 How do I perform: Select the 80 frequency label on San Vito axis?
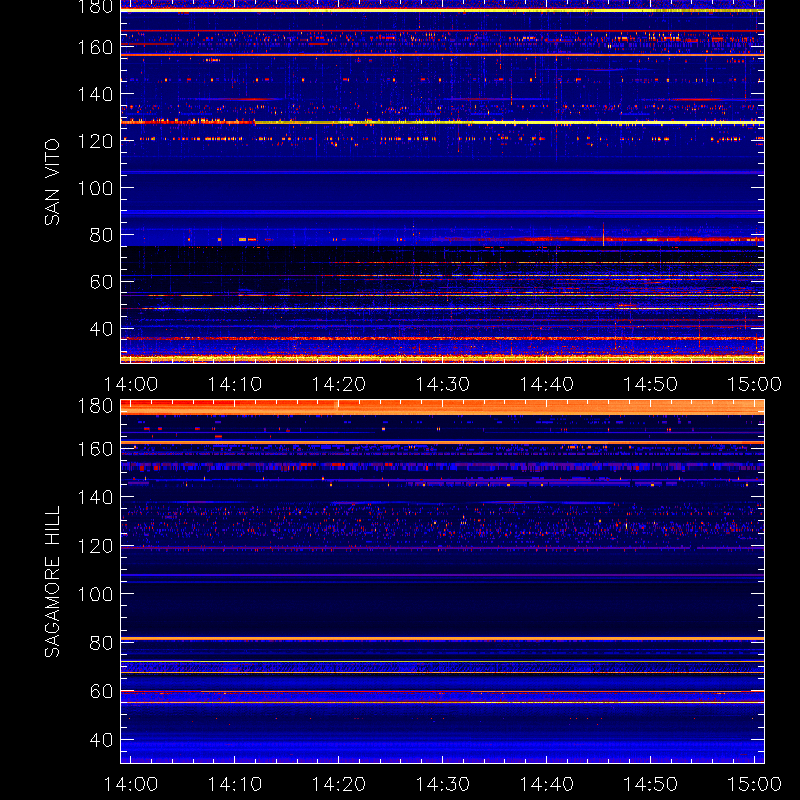102,235
